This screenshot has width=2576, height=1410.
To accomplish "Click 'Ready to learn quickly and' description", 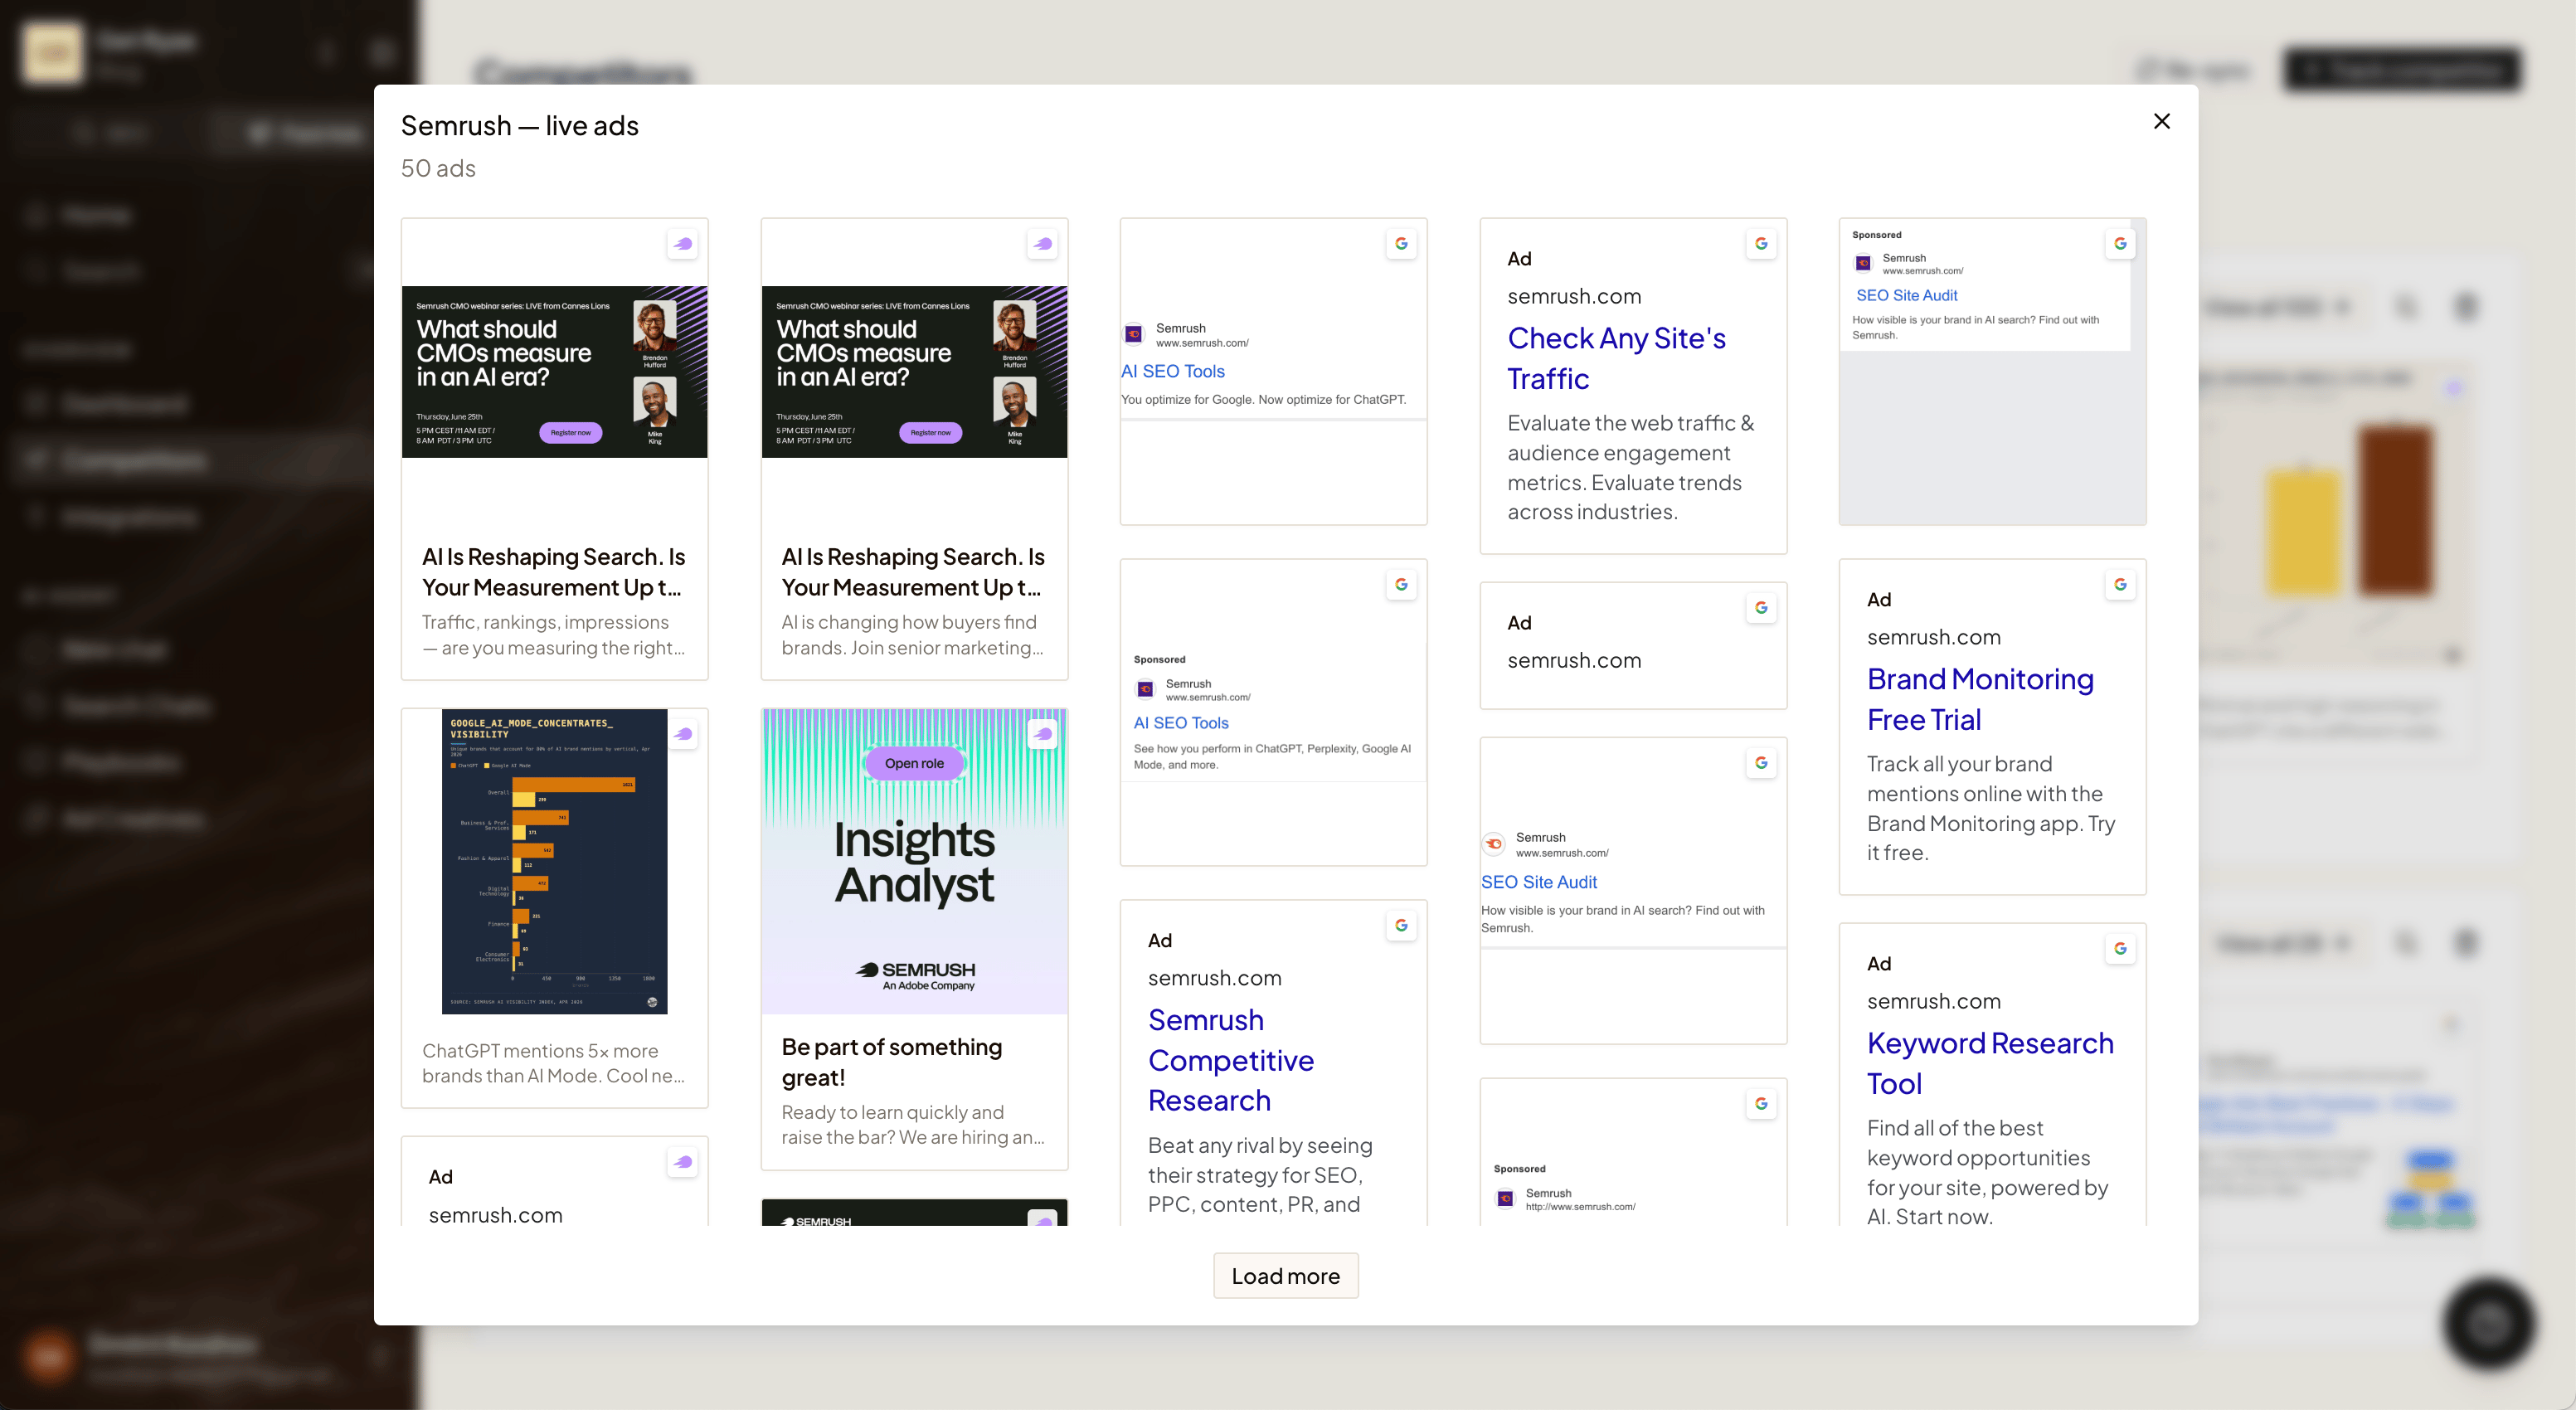I will click(913, 1124).
